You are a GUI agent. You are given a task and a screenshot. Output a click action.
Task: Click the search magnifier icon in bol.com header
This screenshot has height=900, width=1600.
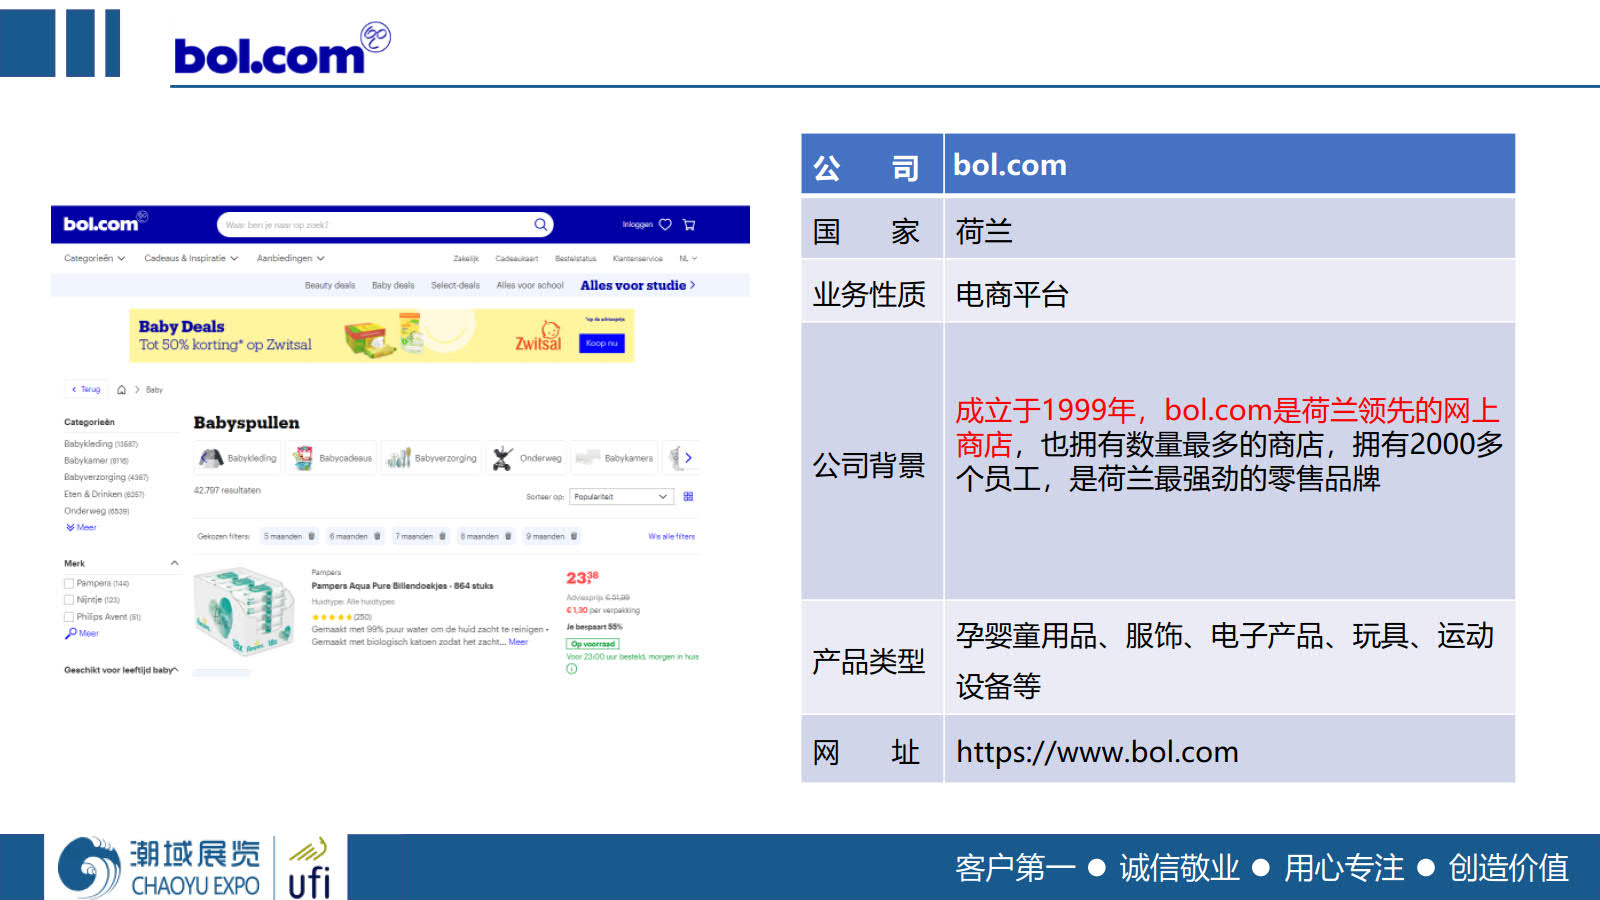pyautogui.click(x=540, y=225)
